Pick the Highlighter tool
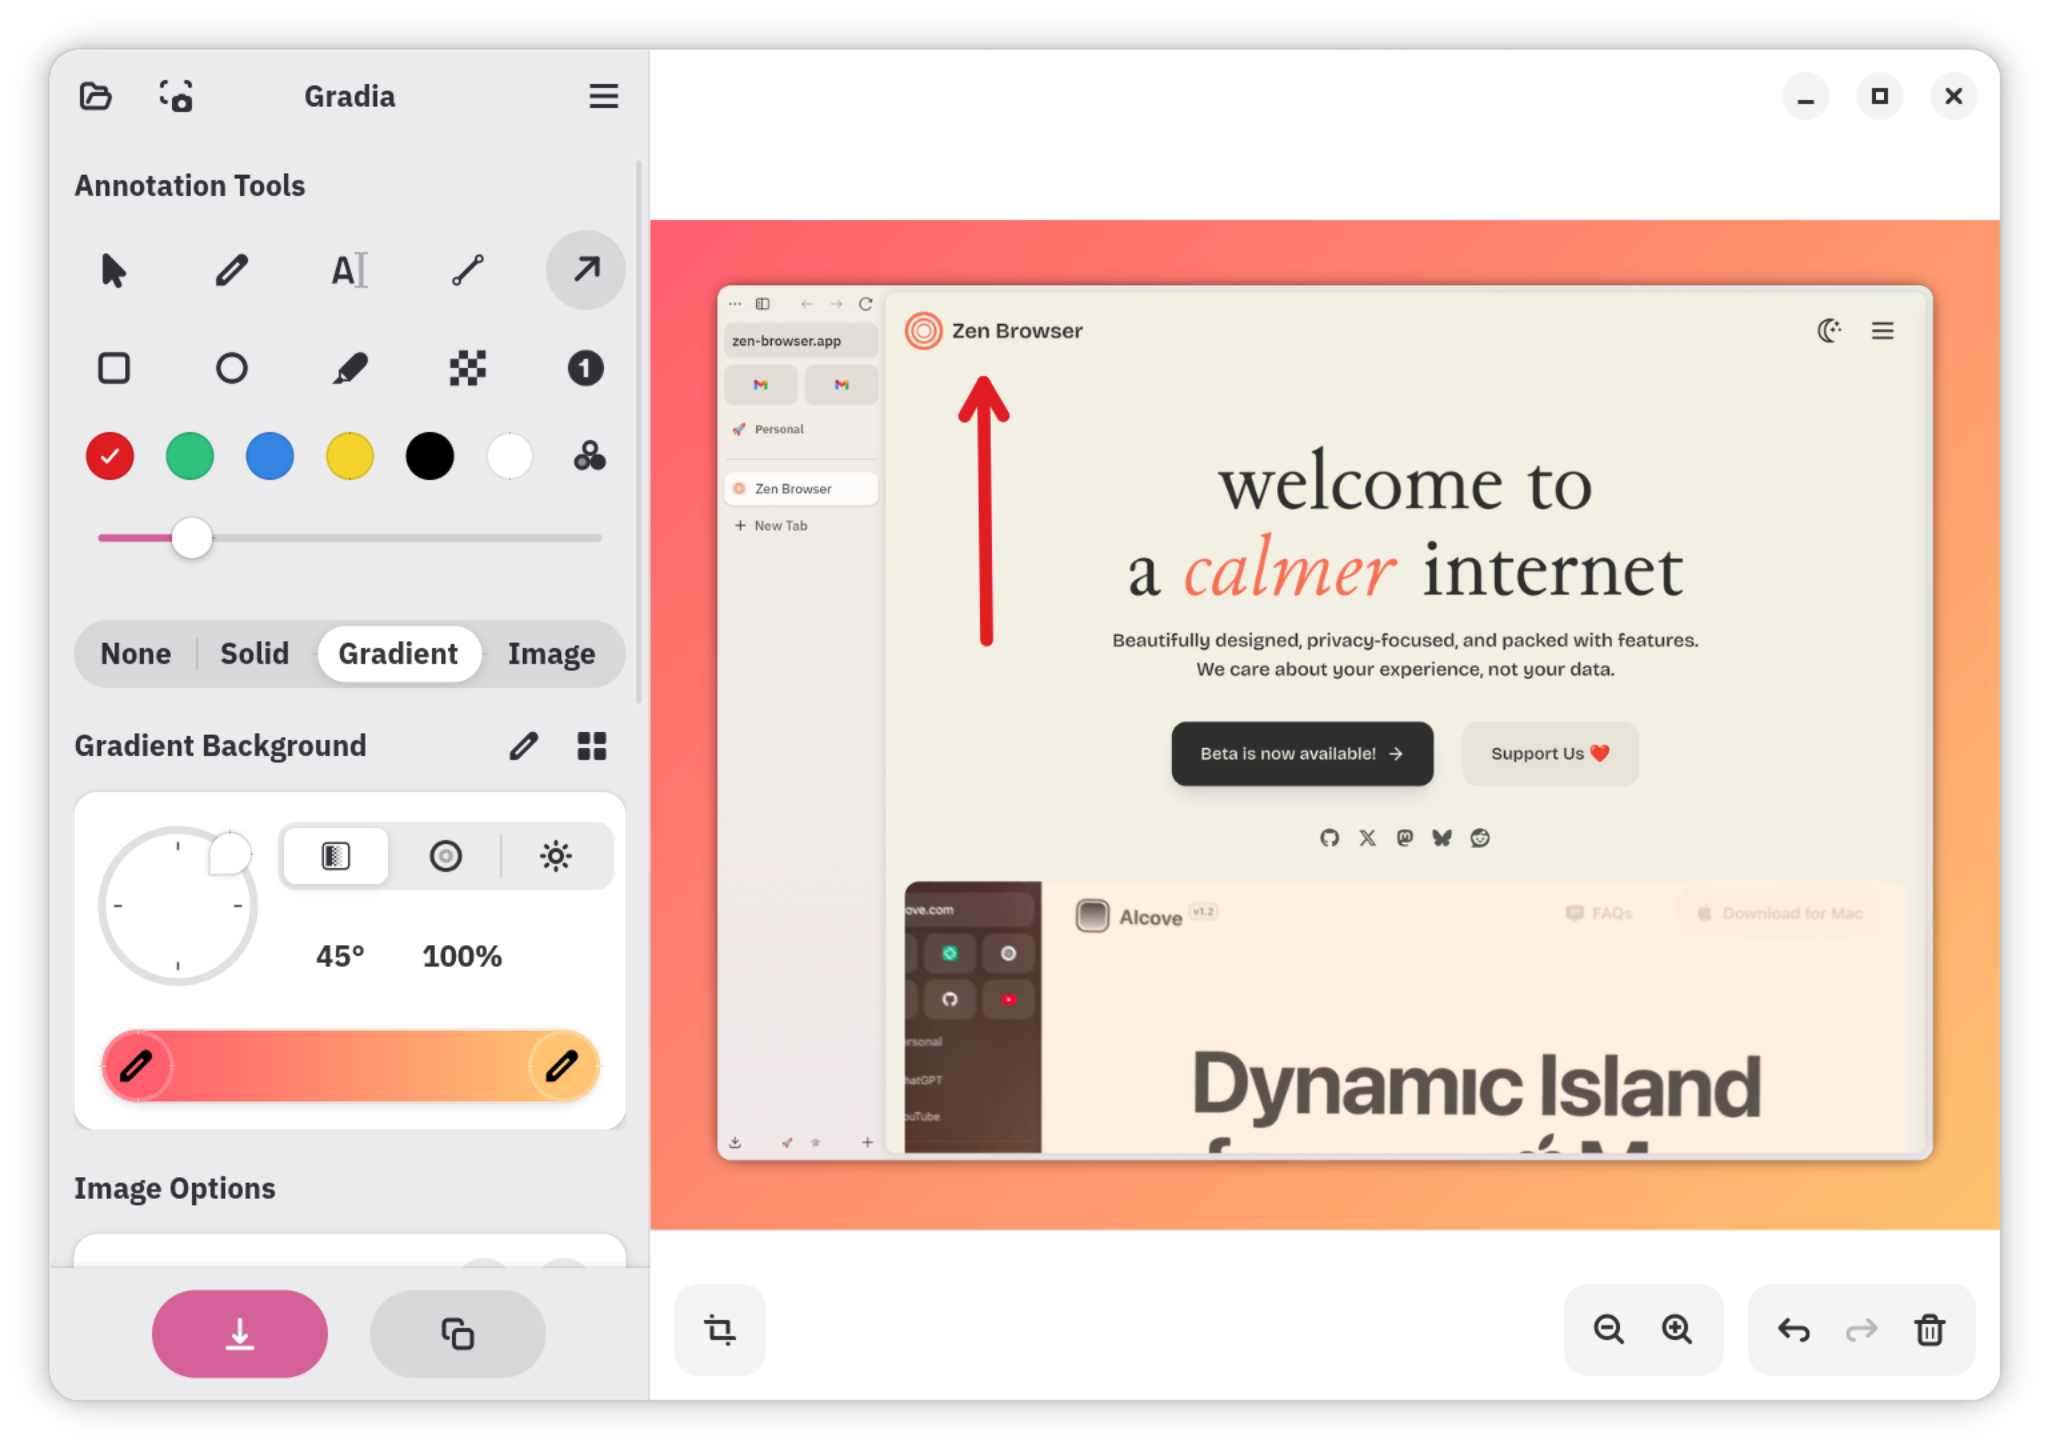 tap(349, 368)
